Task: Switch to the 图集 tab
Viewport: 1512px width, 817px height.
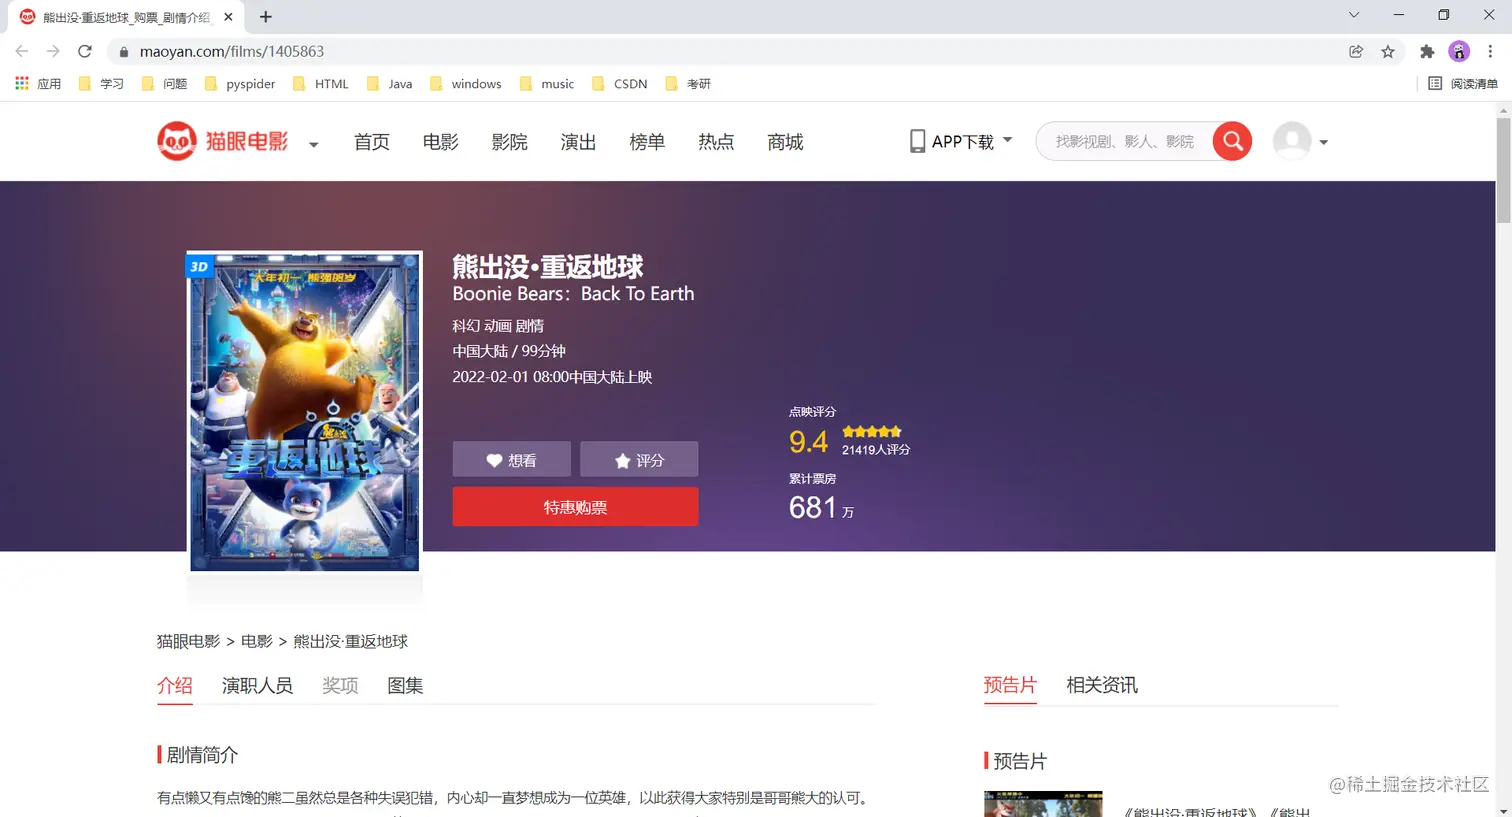Action: pyautogui.click(x=405, y=686)
